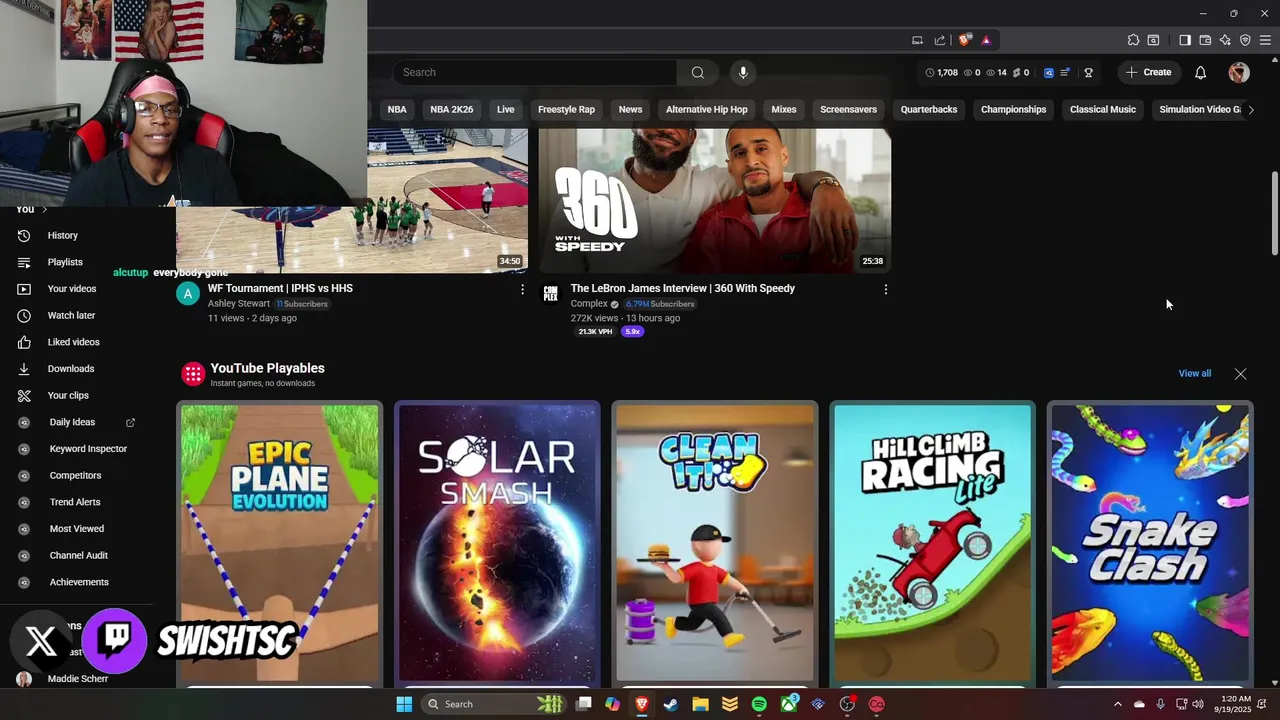1280x720 pixels.
Task: Click the YouTube Playables grid icon
Action: (193, 374)
